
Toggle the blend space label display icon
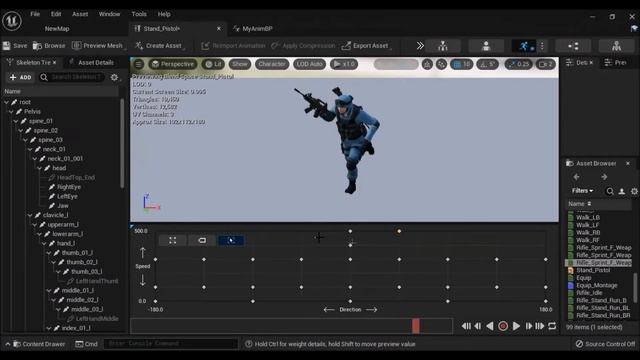[202, 240]
